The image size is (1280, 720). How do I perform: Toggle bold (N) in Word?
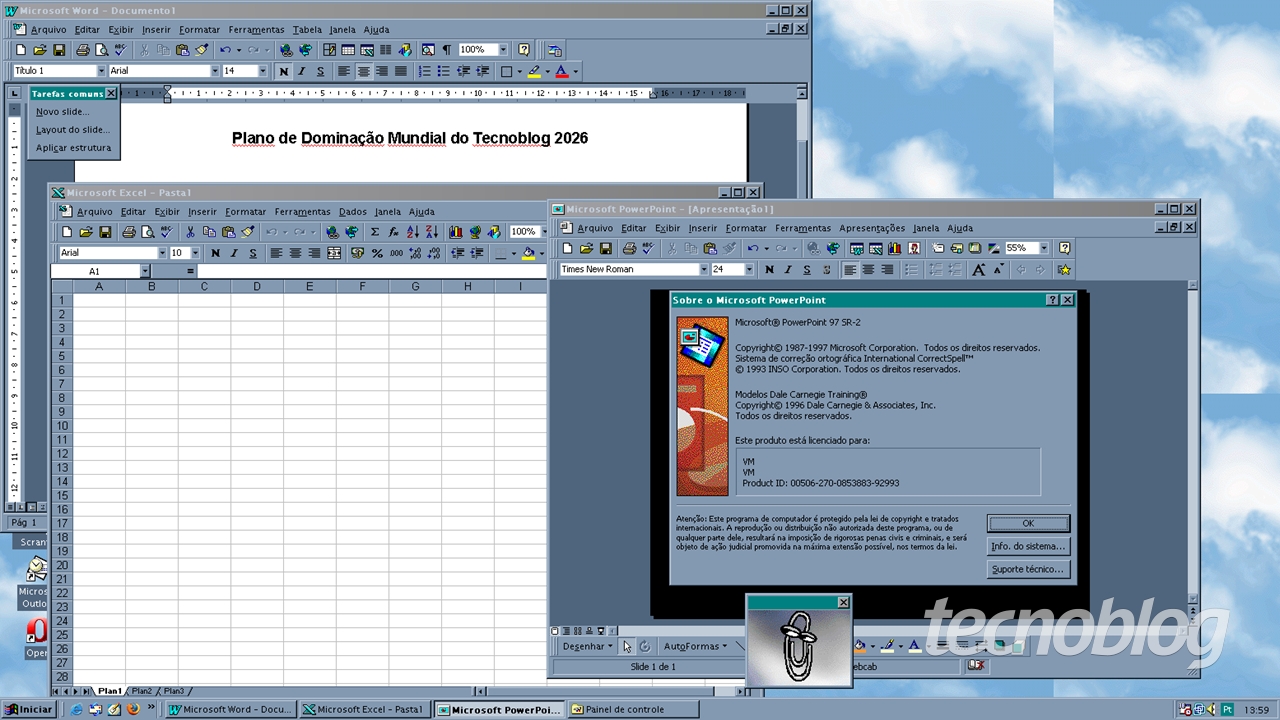click(x=284, y=71)
